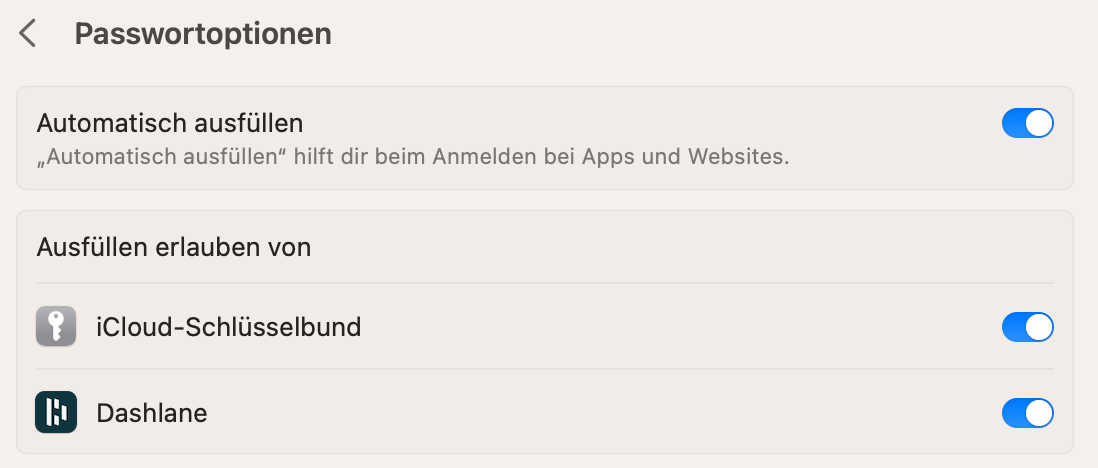Click the iCloud-Schlüsselbund key icon
Viewport: 1098px width, 468px height.
pos(56,327)
